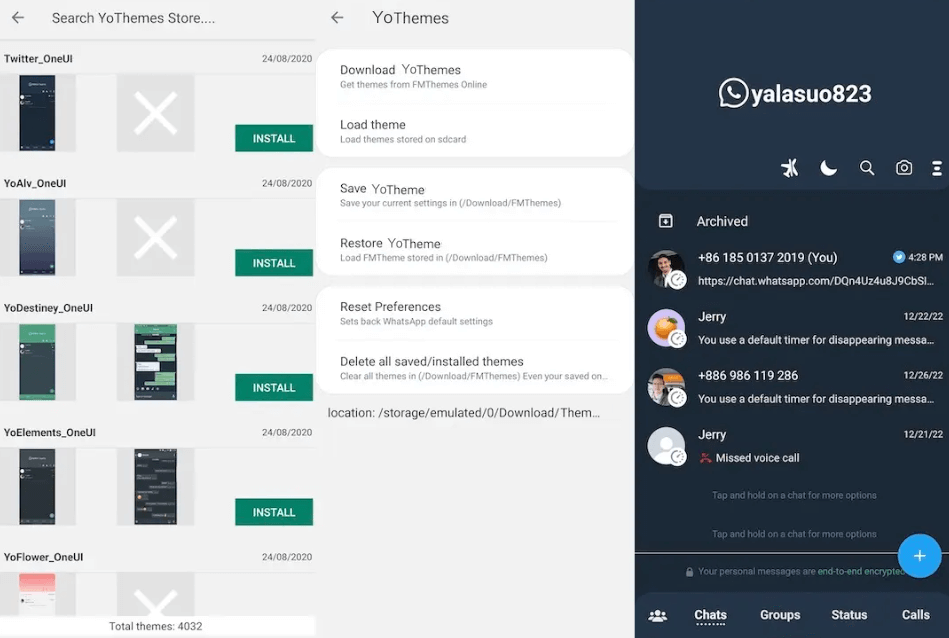
Task: Tap the blue plus new chat button
Action: coord(918,556)
